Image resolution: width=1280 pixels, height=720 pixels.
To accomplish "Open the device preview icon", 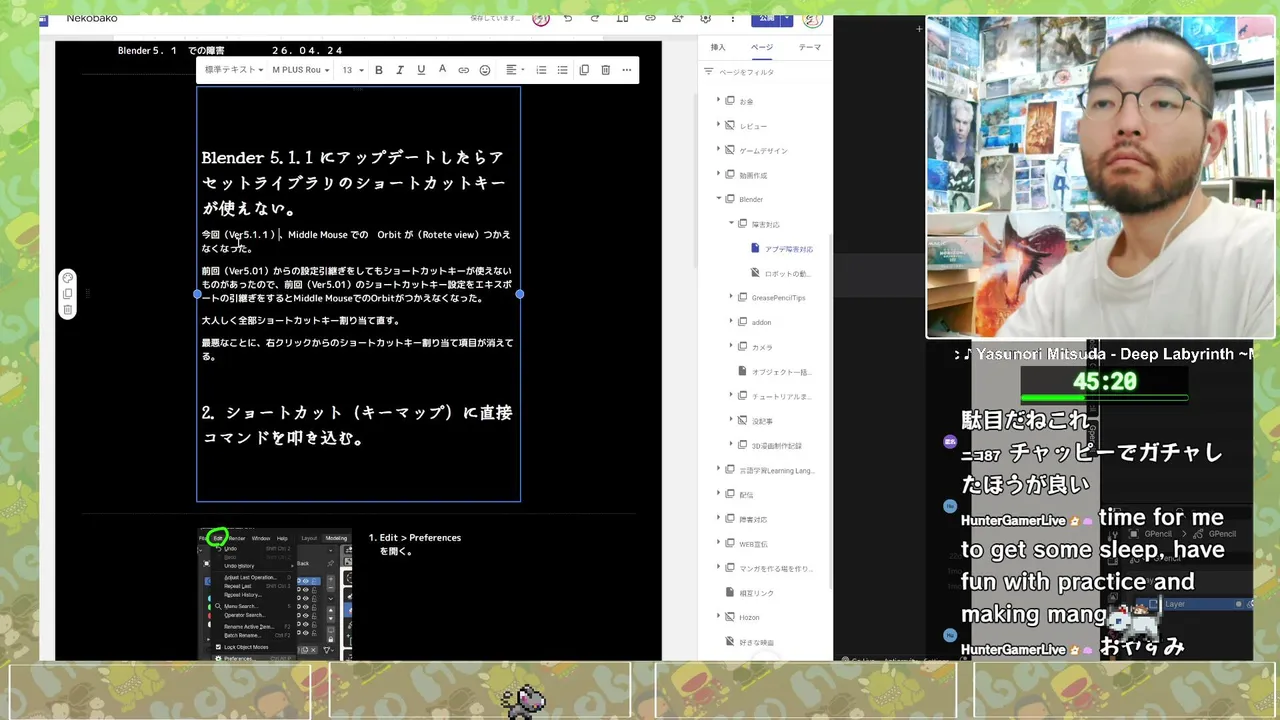I will click(x=623, y=18).
